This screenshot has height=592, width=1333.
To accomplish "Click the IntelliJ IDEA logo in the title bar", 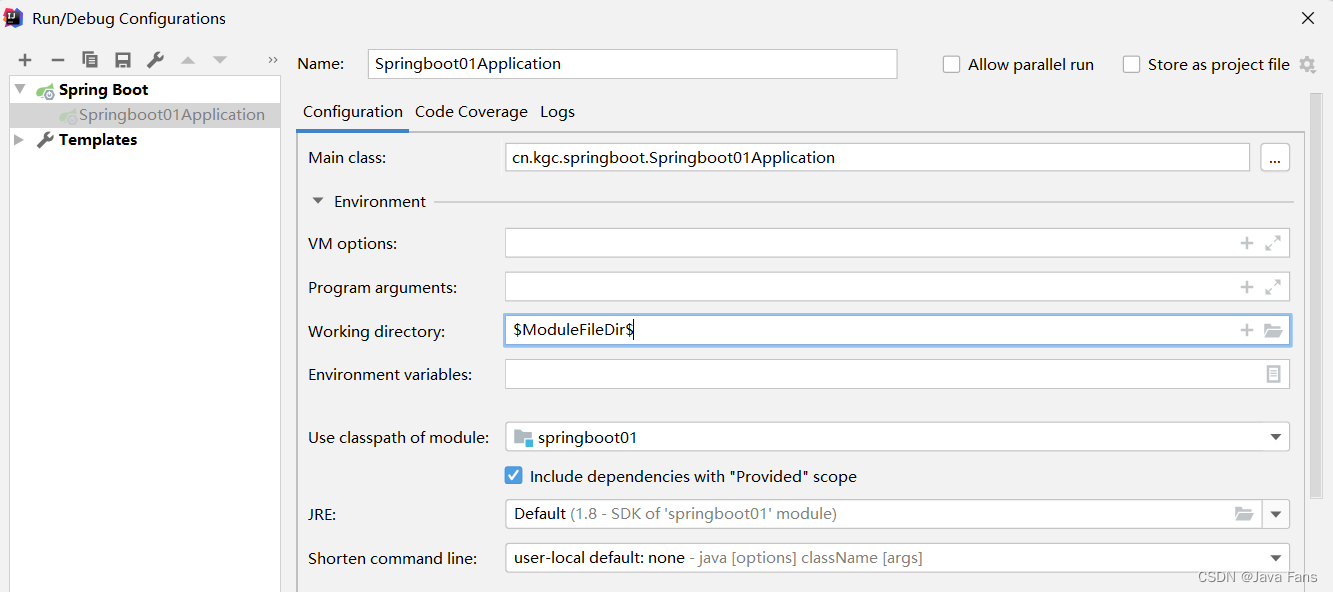I will pyautogui.click(x=14, y=17).
